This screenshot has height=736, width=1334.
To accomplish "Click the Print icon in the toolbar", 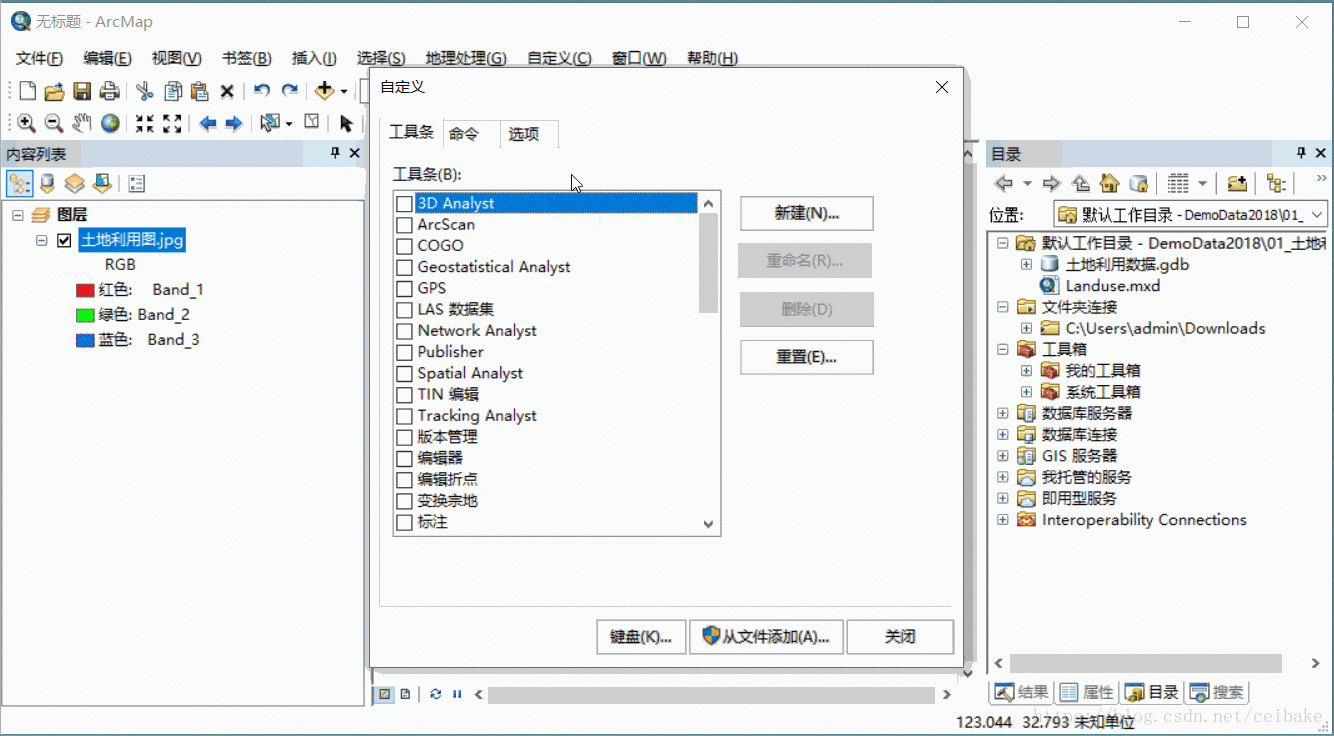I will tap(109, 92).
